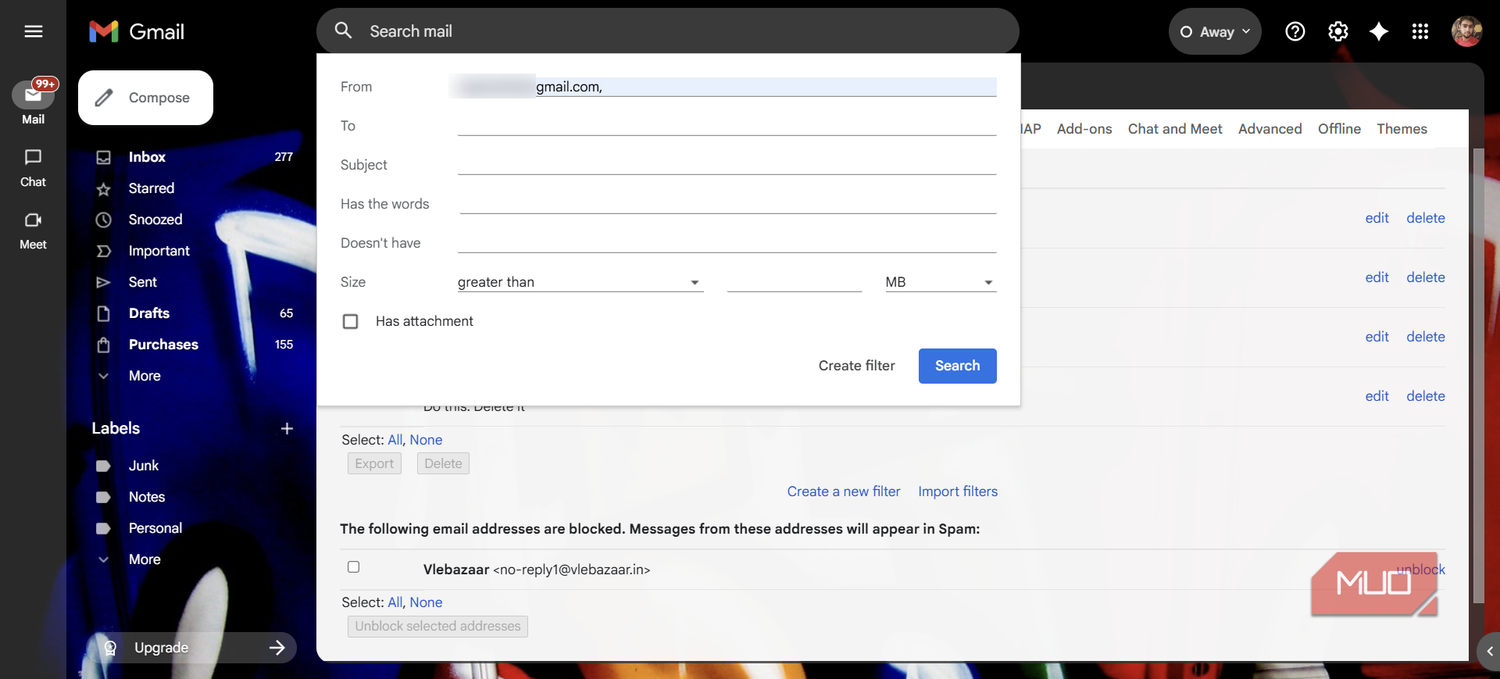Switch to the Themes settings tab
1500x679 pixels.
tap(1402, 129)
